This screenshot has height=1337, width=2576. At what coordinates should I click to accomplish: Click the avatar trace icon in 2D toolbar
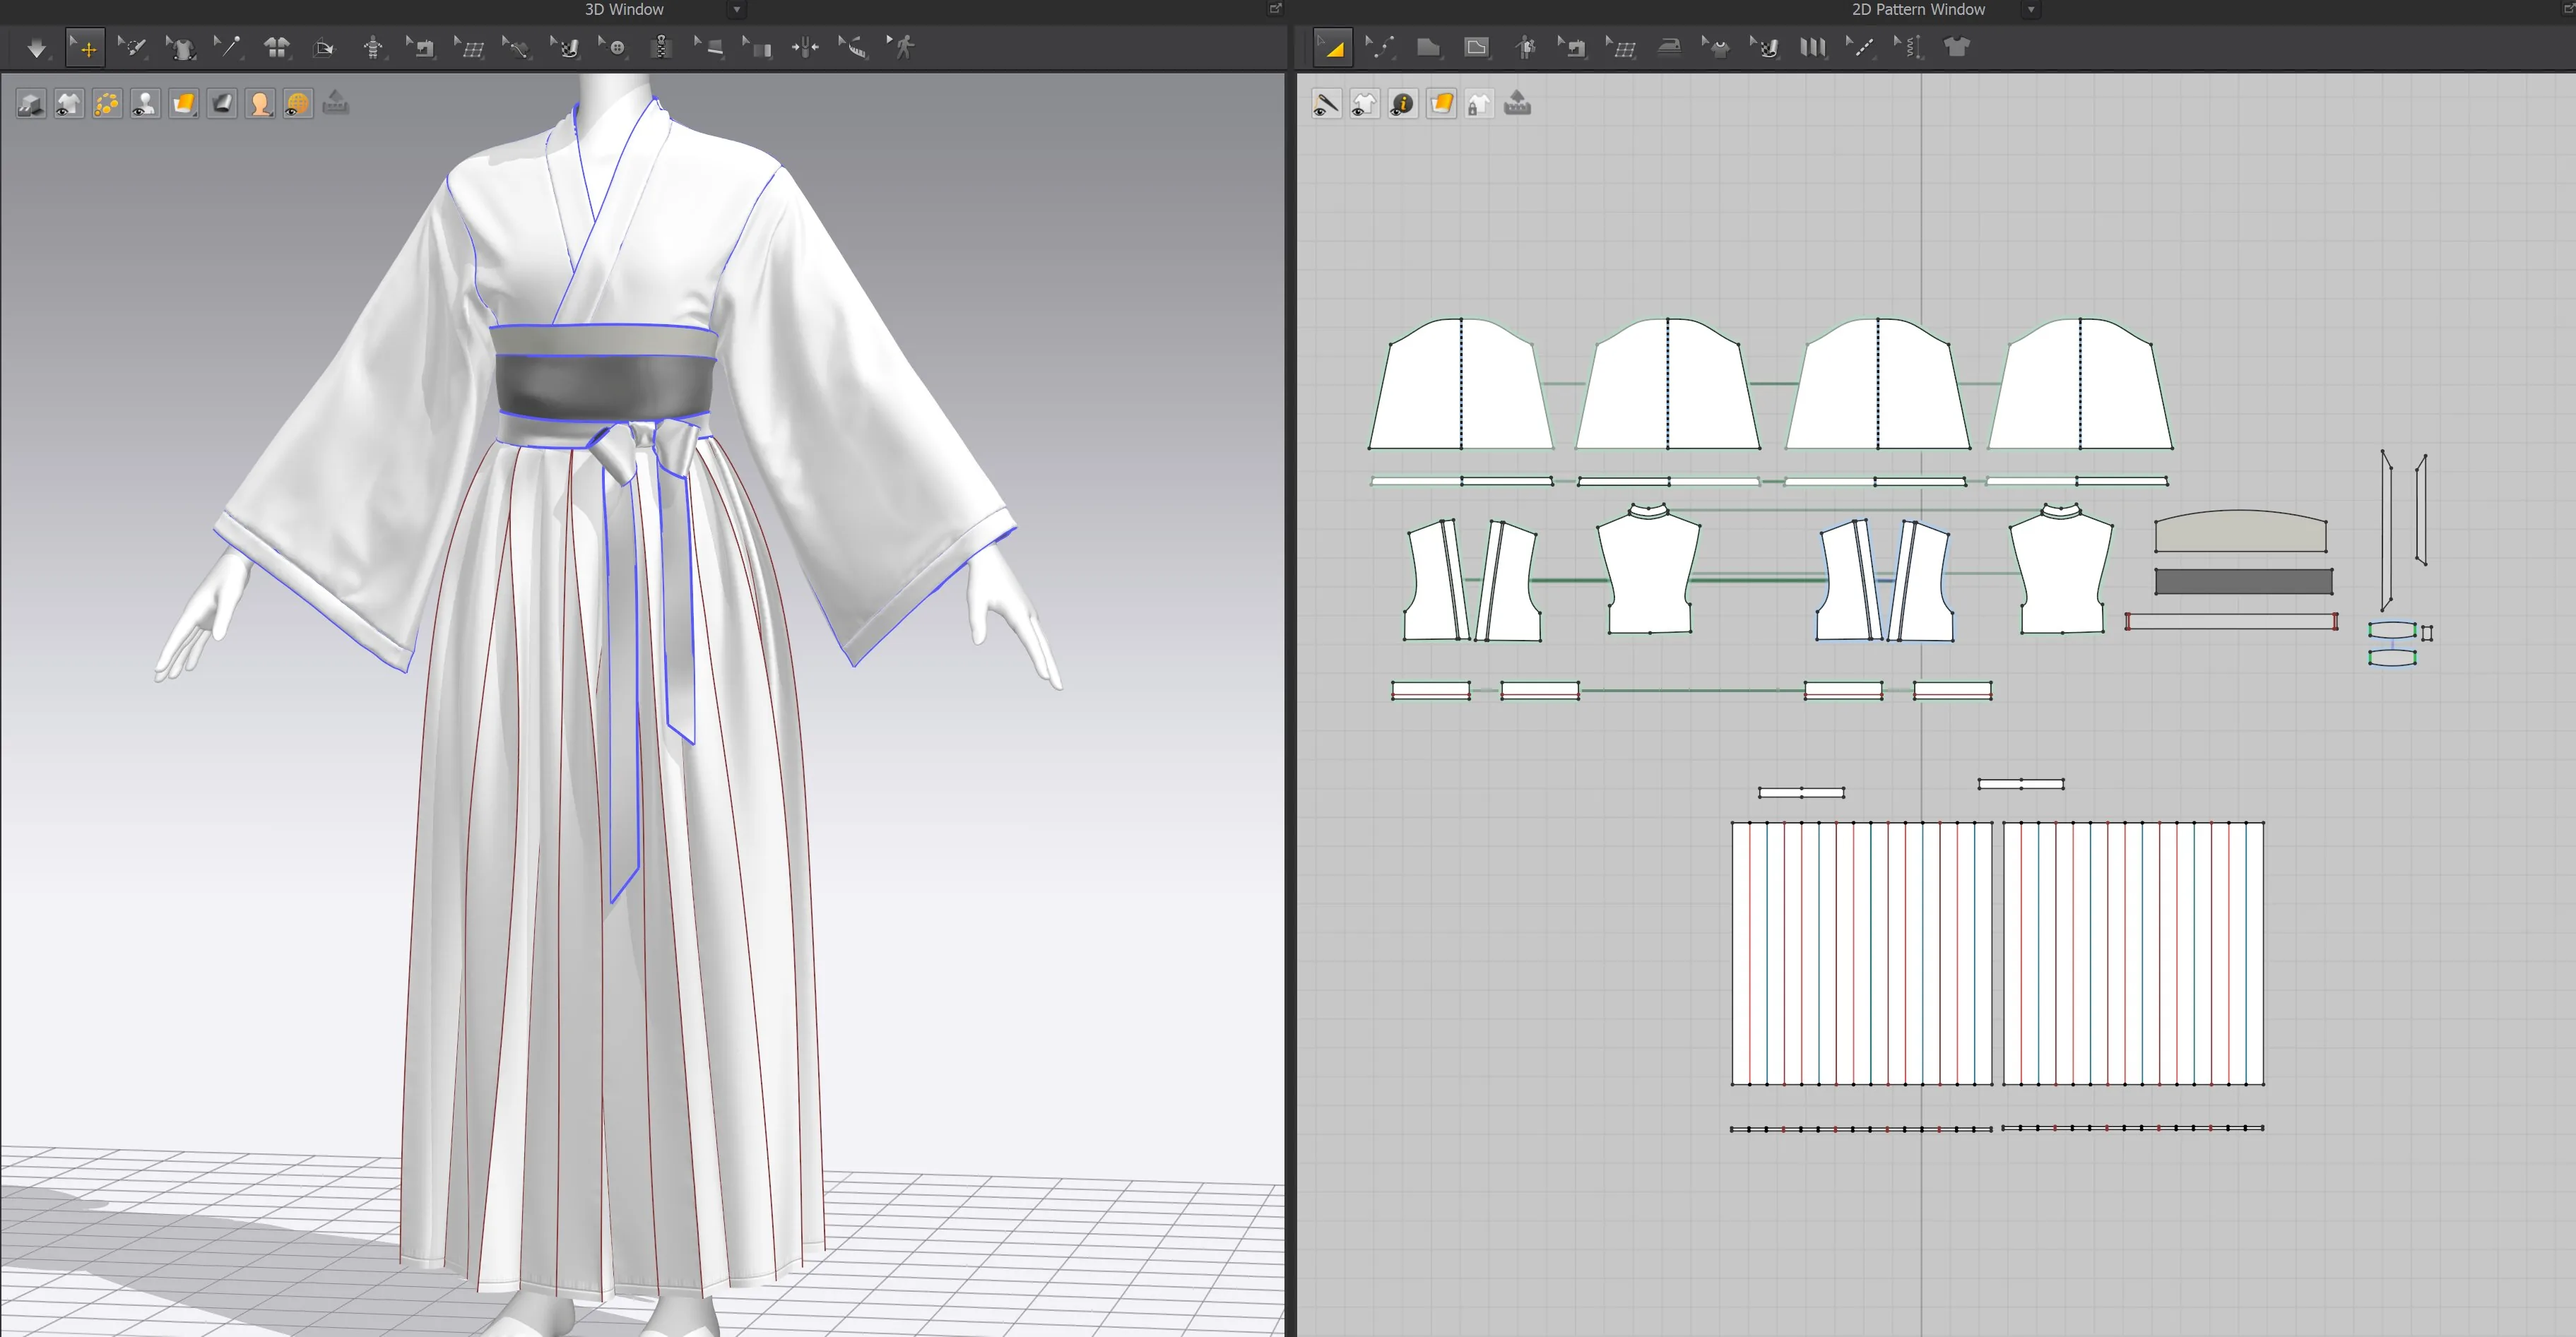[x=1525, y=47]
